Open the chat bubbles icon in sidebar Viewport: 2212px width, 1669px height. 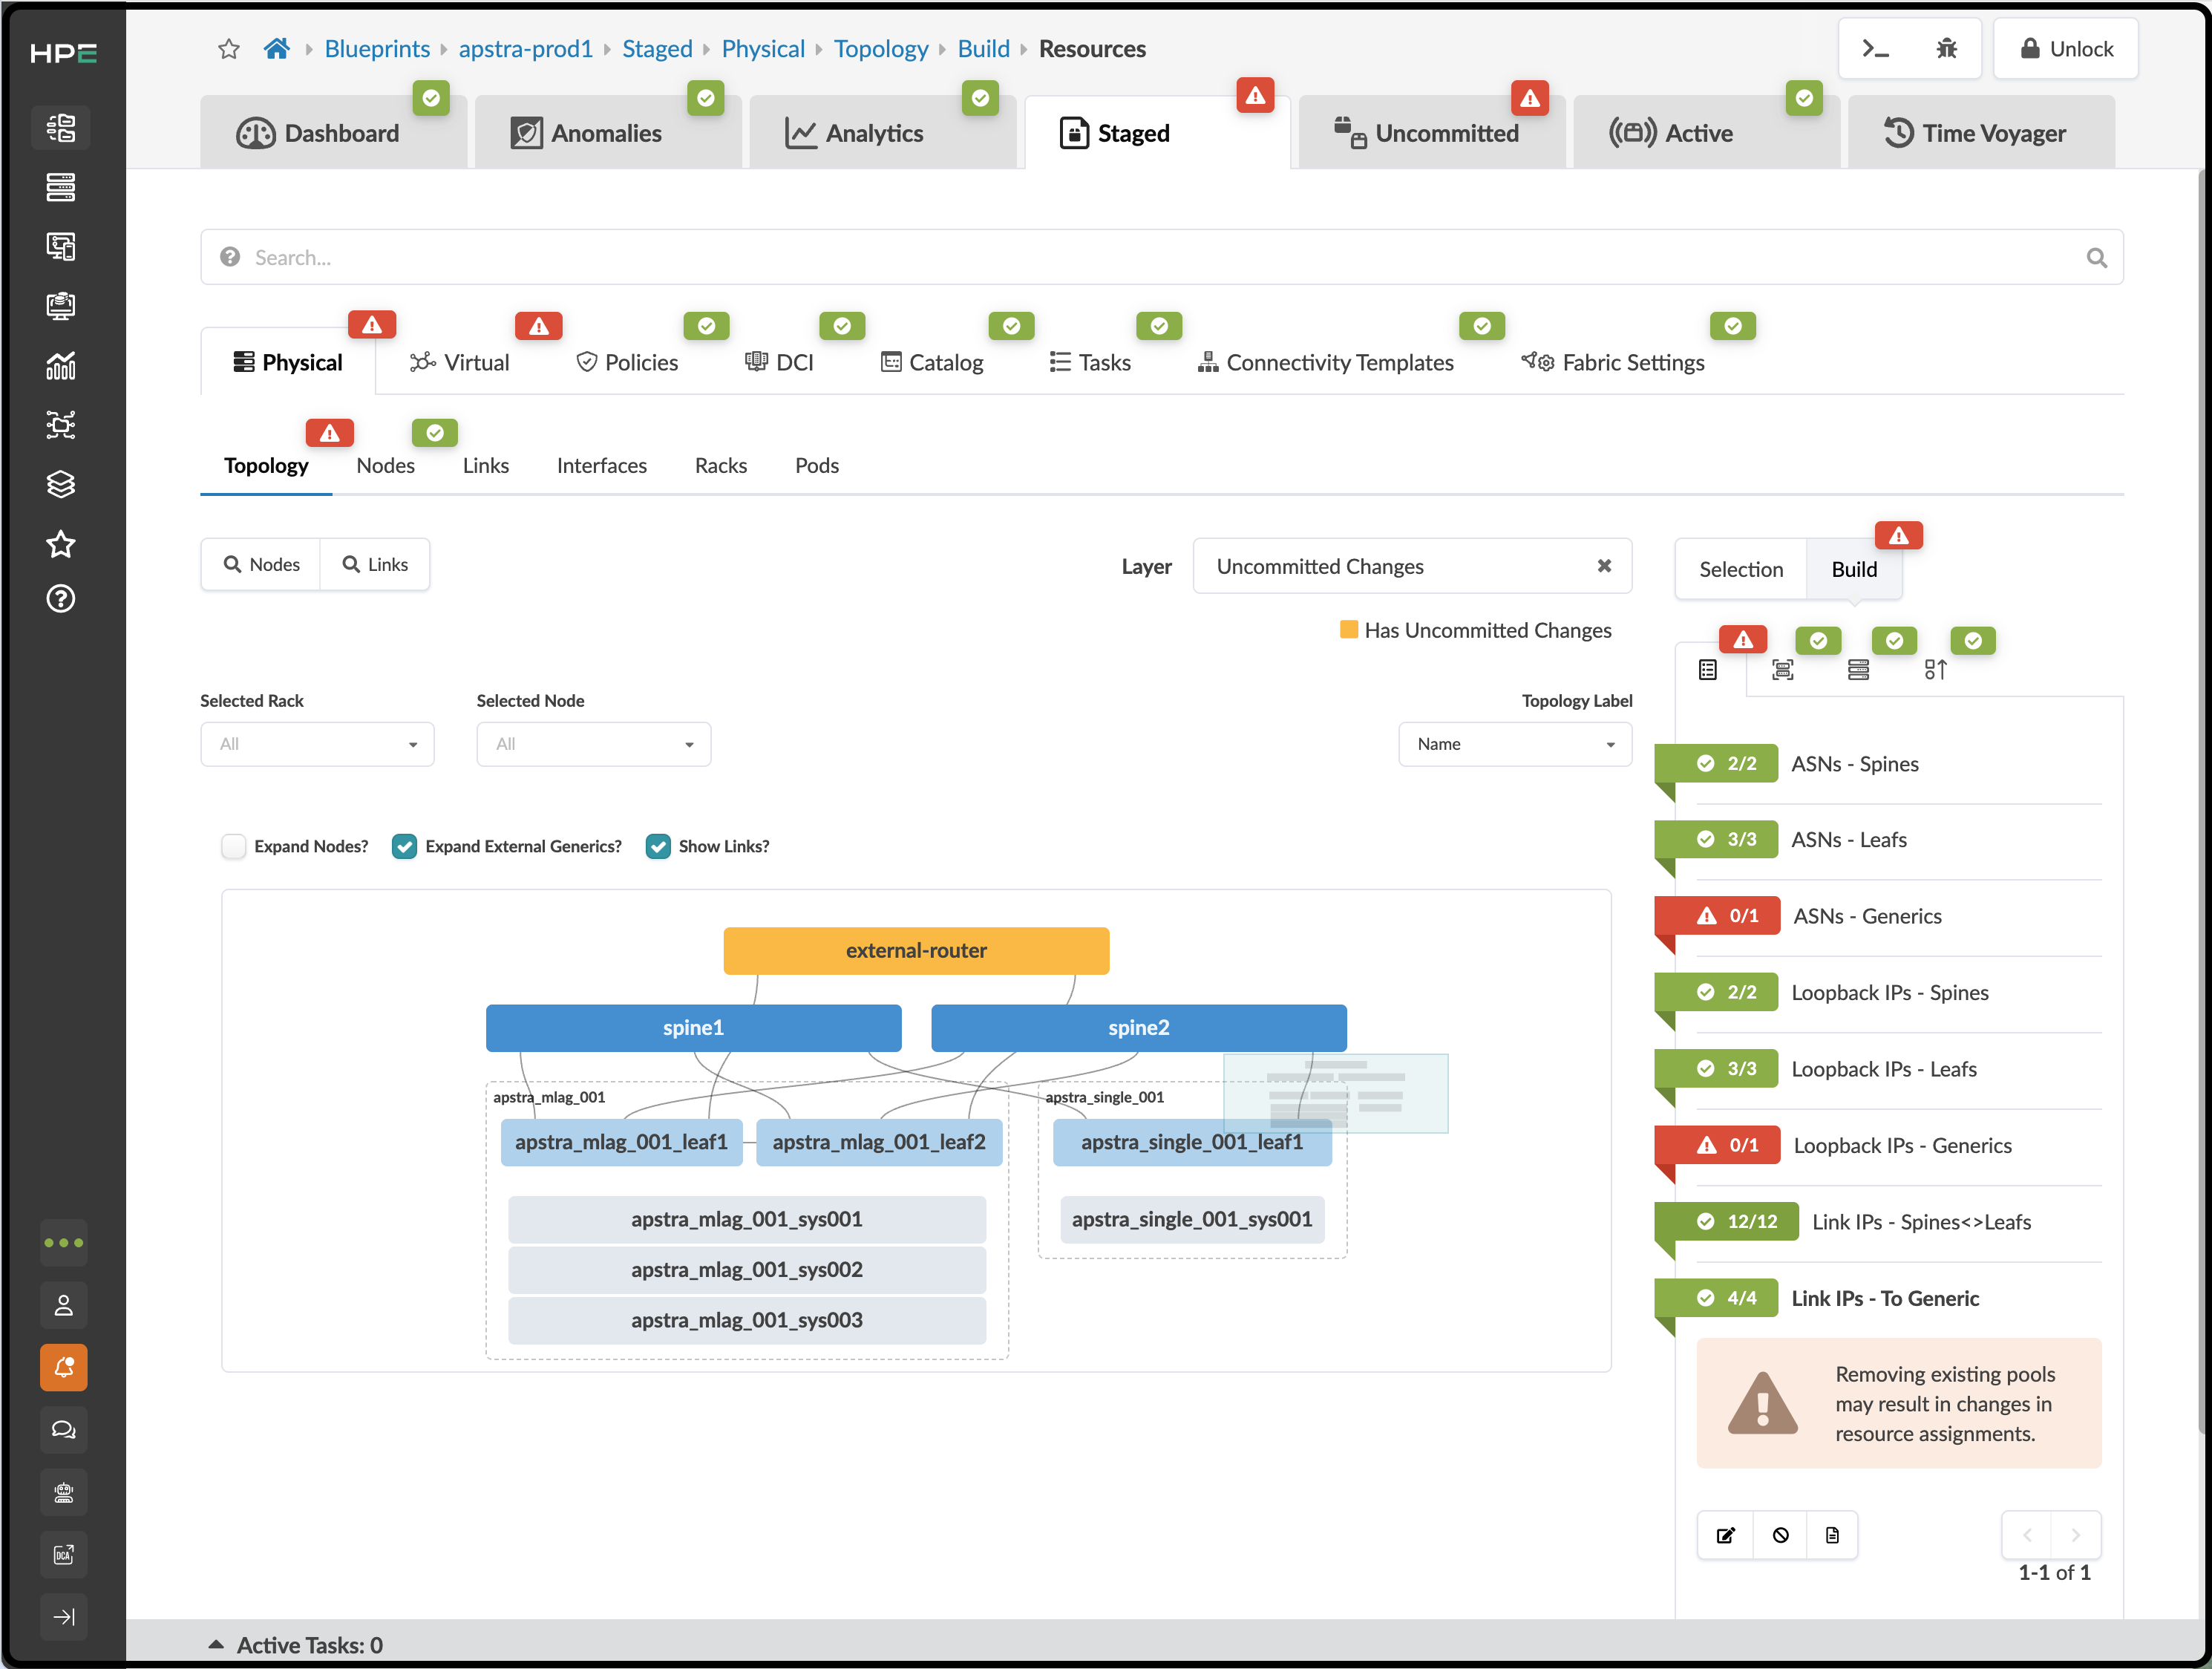point(64,1429)
